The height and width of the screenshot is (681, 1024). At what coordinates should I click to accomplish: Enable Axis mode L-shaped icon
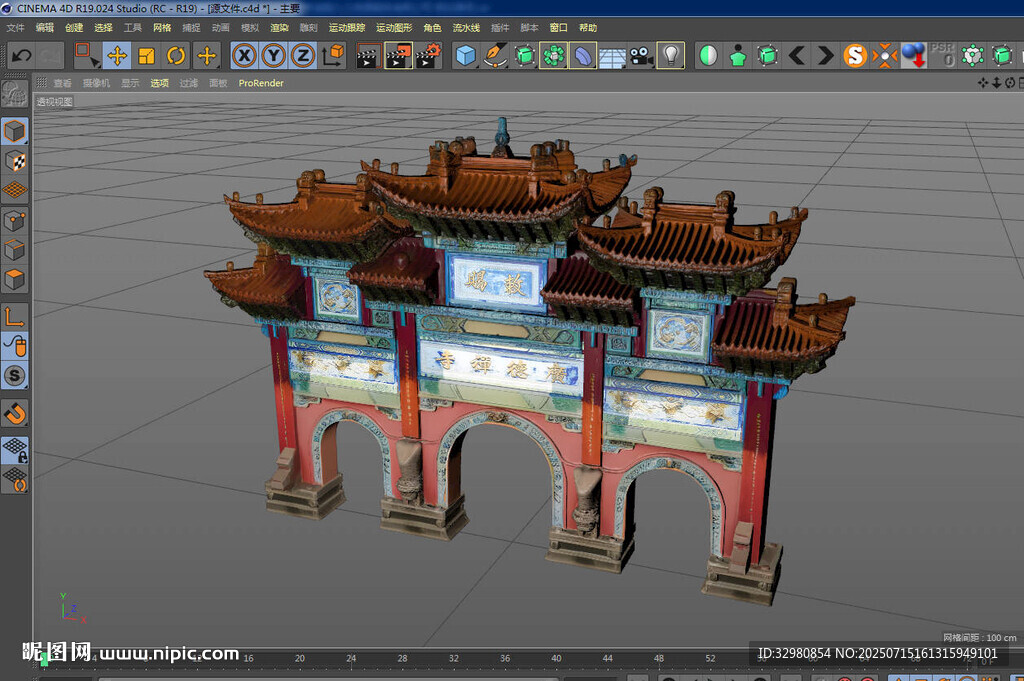click(x=14, y=317)
